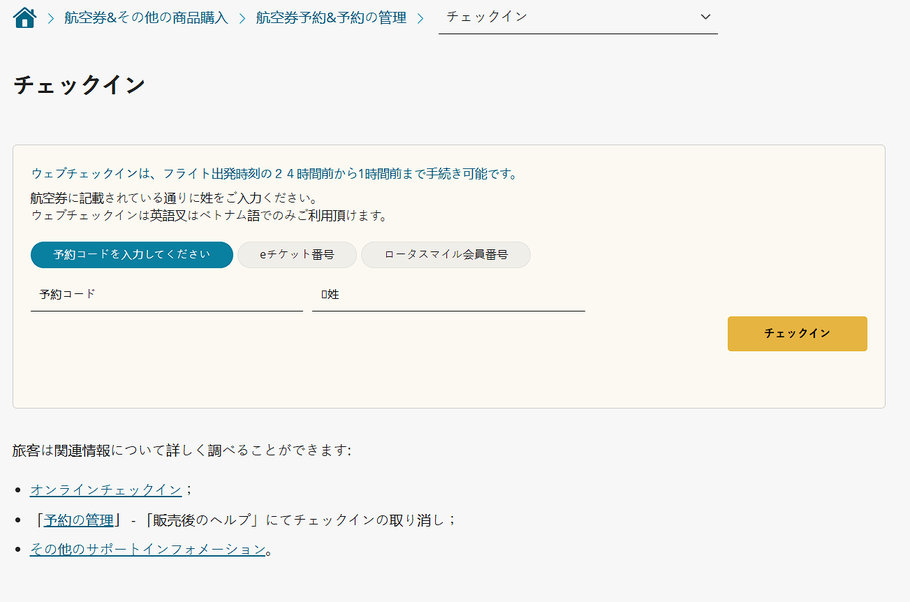Viewport: 910px width, 602px height.
Task: Open 航空券&その他の商品購入 breadcrumb link
Action: tap(146, 17)
